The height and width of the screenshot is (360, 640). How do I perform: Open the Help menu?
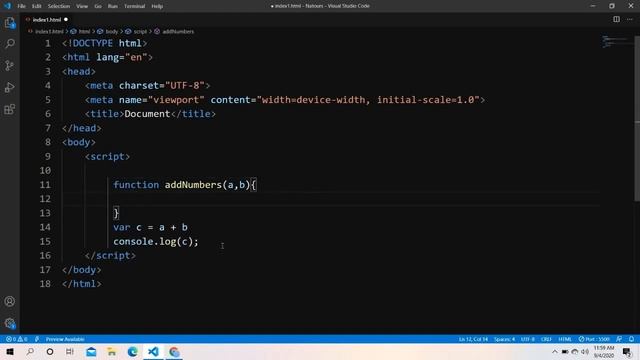(157, 6)
